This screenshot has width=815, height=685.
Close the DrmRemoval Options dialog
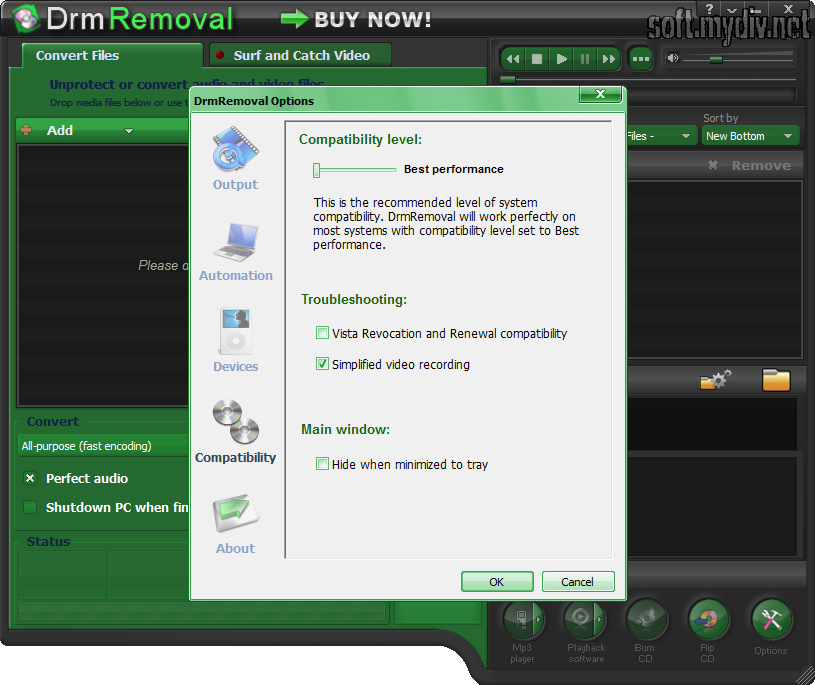[x=600, y=94]
